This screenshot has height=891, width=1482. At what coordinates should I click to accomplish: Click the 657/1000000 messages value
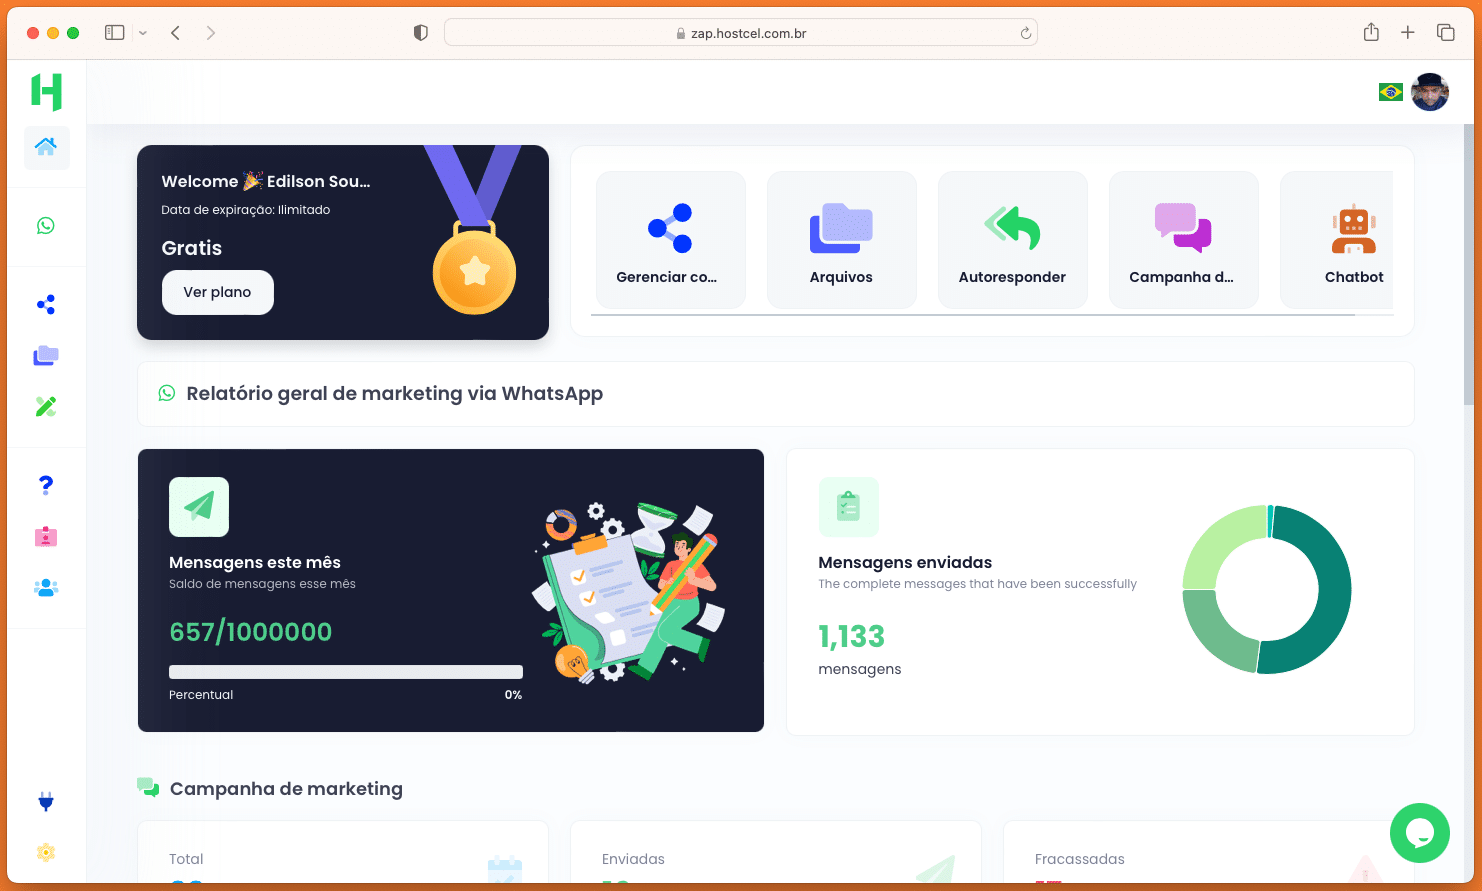(251, 632)
